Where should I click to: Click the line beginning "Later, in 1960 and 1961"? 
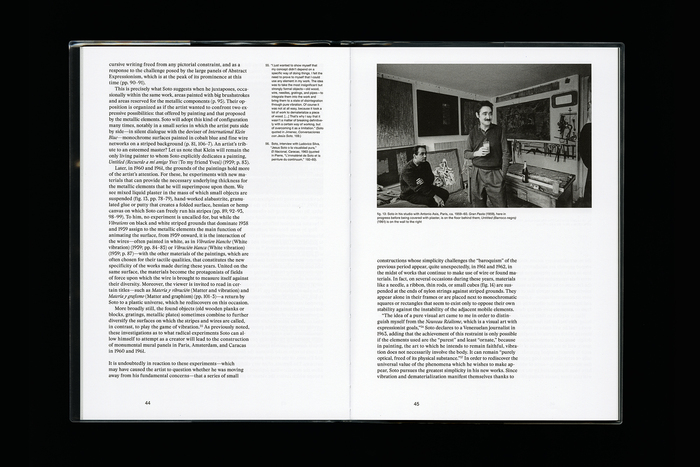tap(182, 168)
